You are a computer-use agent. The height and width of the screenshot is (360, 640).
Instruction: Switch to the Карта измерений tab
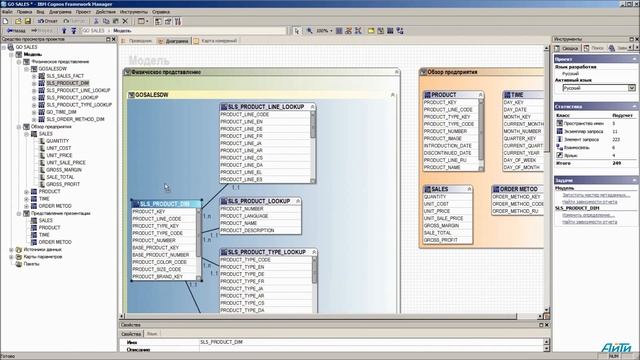(x=216, y=41)
